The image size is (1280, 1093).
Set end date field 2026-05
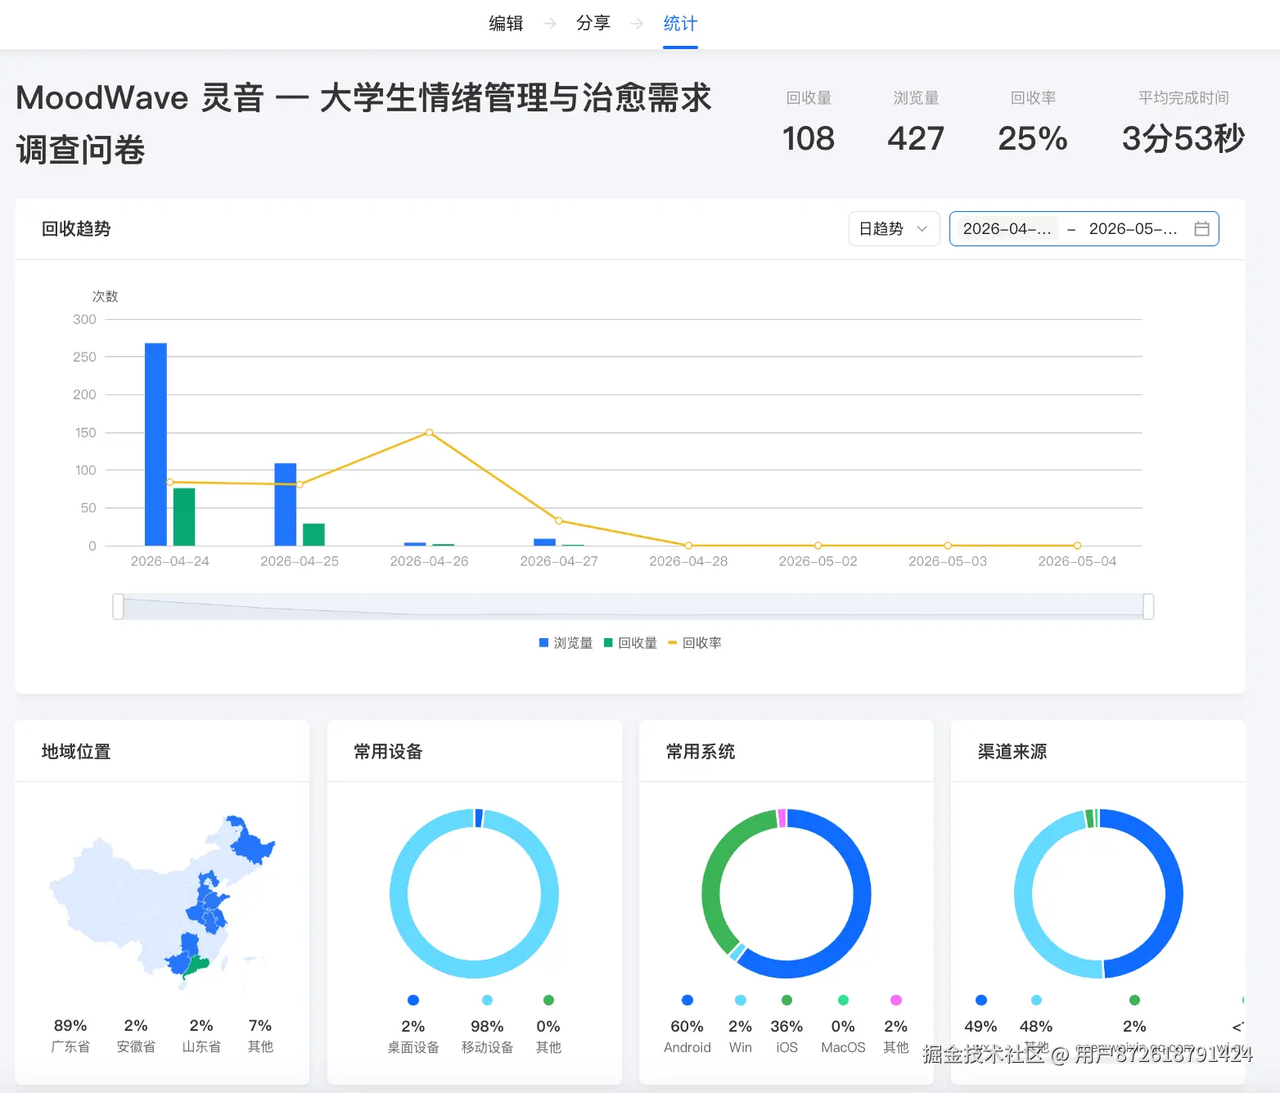(x=1133, y=229)
